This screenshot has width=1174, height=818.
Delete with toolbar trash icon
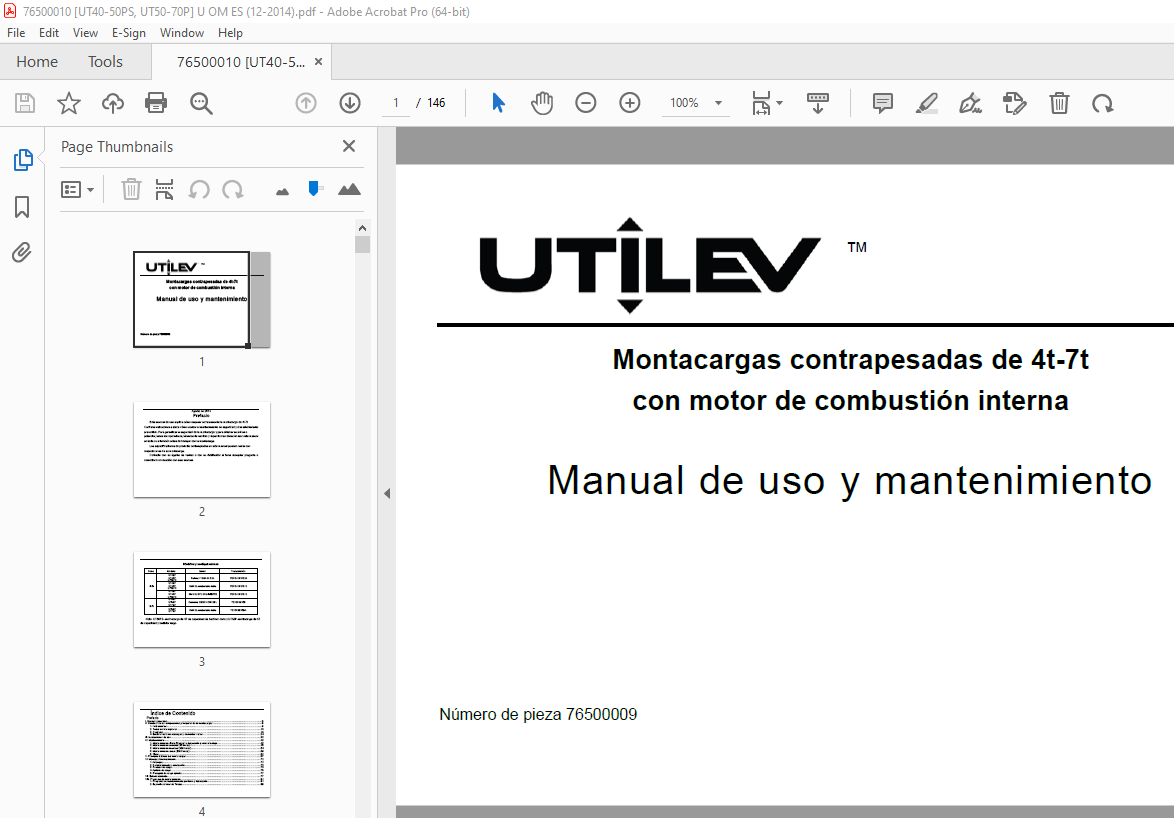pos(1059,103)
